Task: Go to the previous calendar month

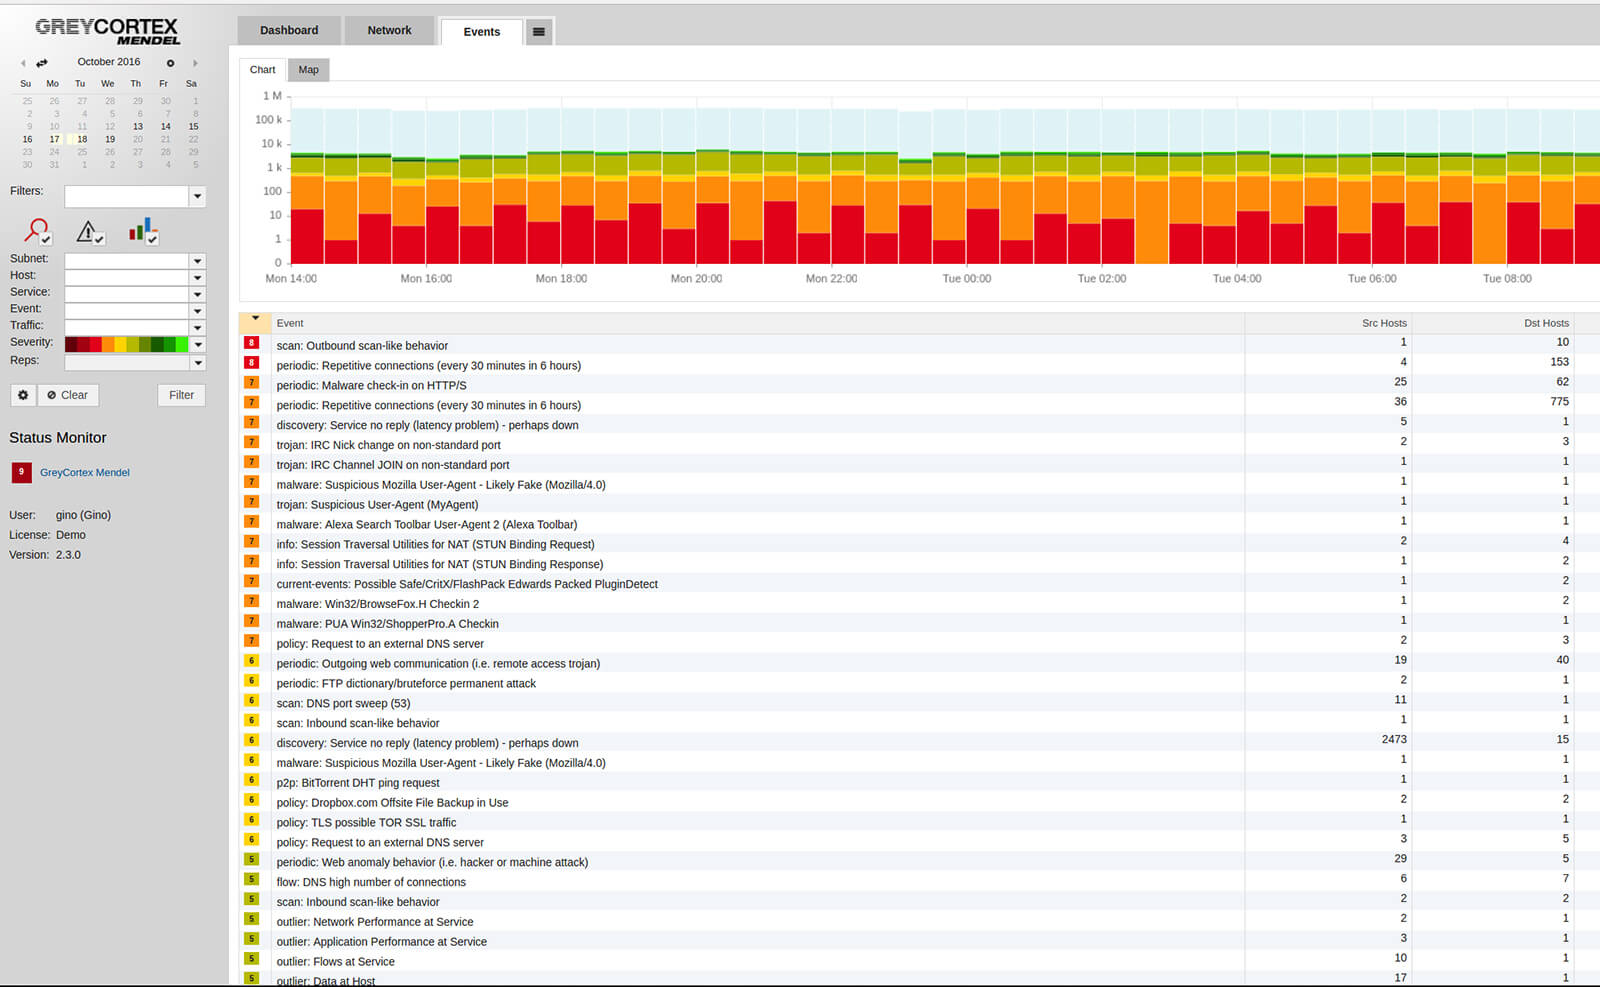Action: [23, 63]
